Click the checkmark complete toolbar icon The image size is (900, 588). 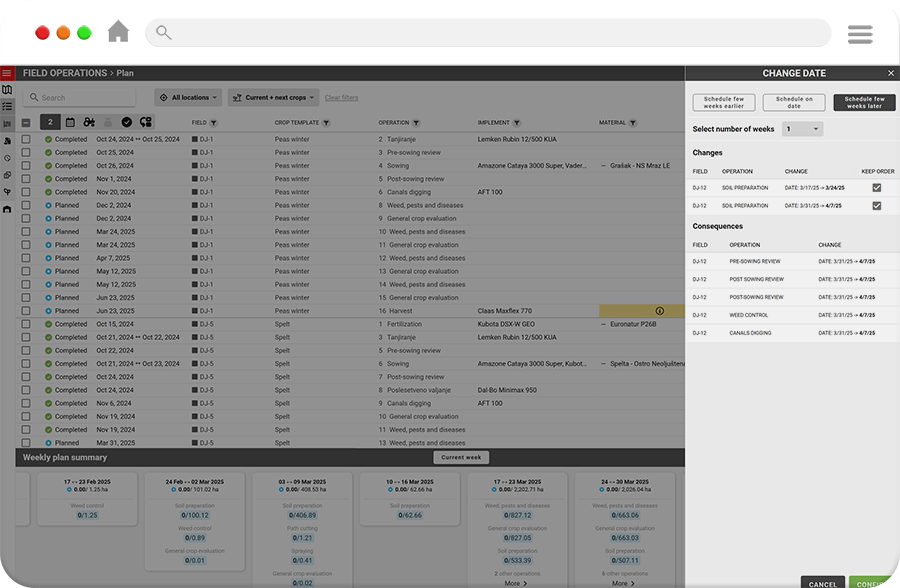pyautogui.click(x=127, y=122)
